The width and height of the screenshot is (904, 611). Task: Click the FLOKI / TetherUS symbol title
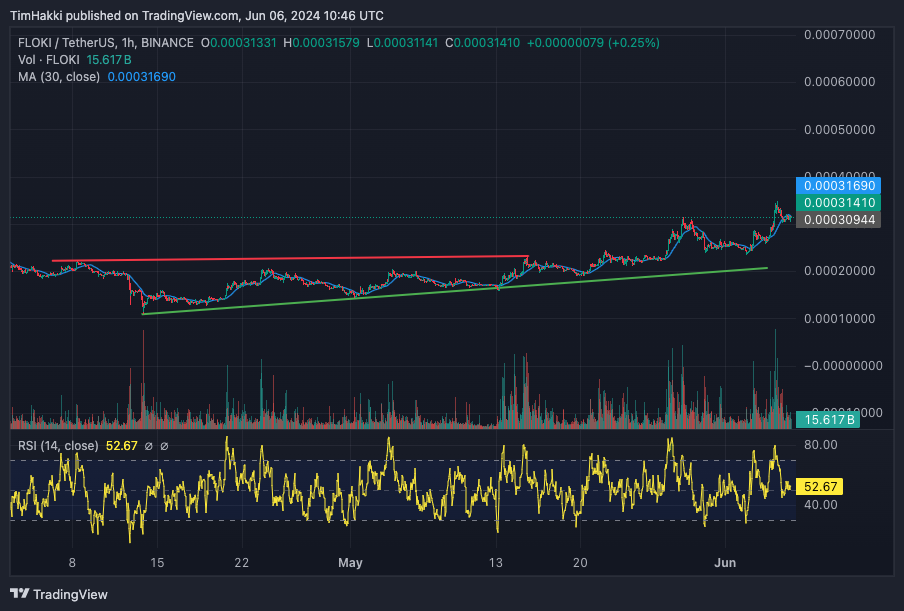click(65, 43)
